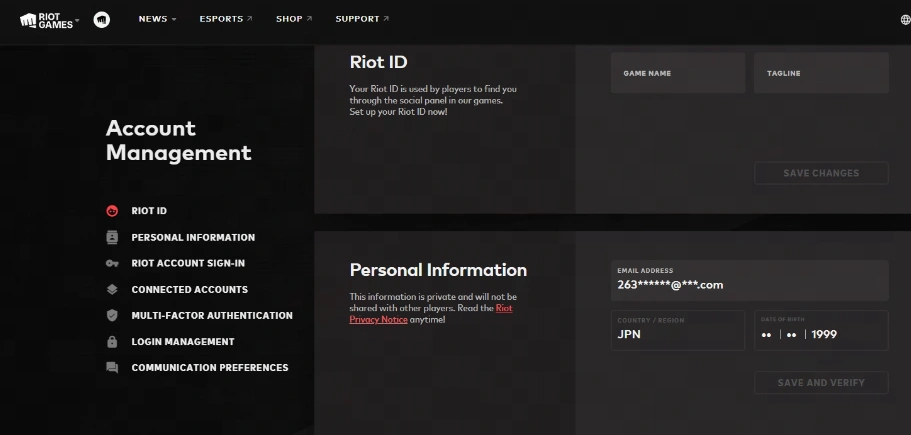Click the Save and Verify button
911x435 pixels.
(821, 383)
